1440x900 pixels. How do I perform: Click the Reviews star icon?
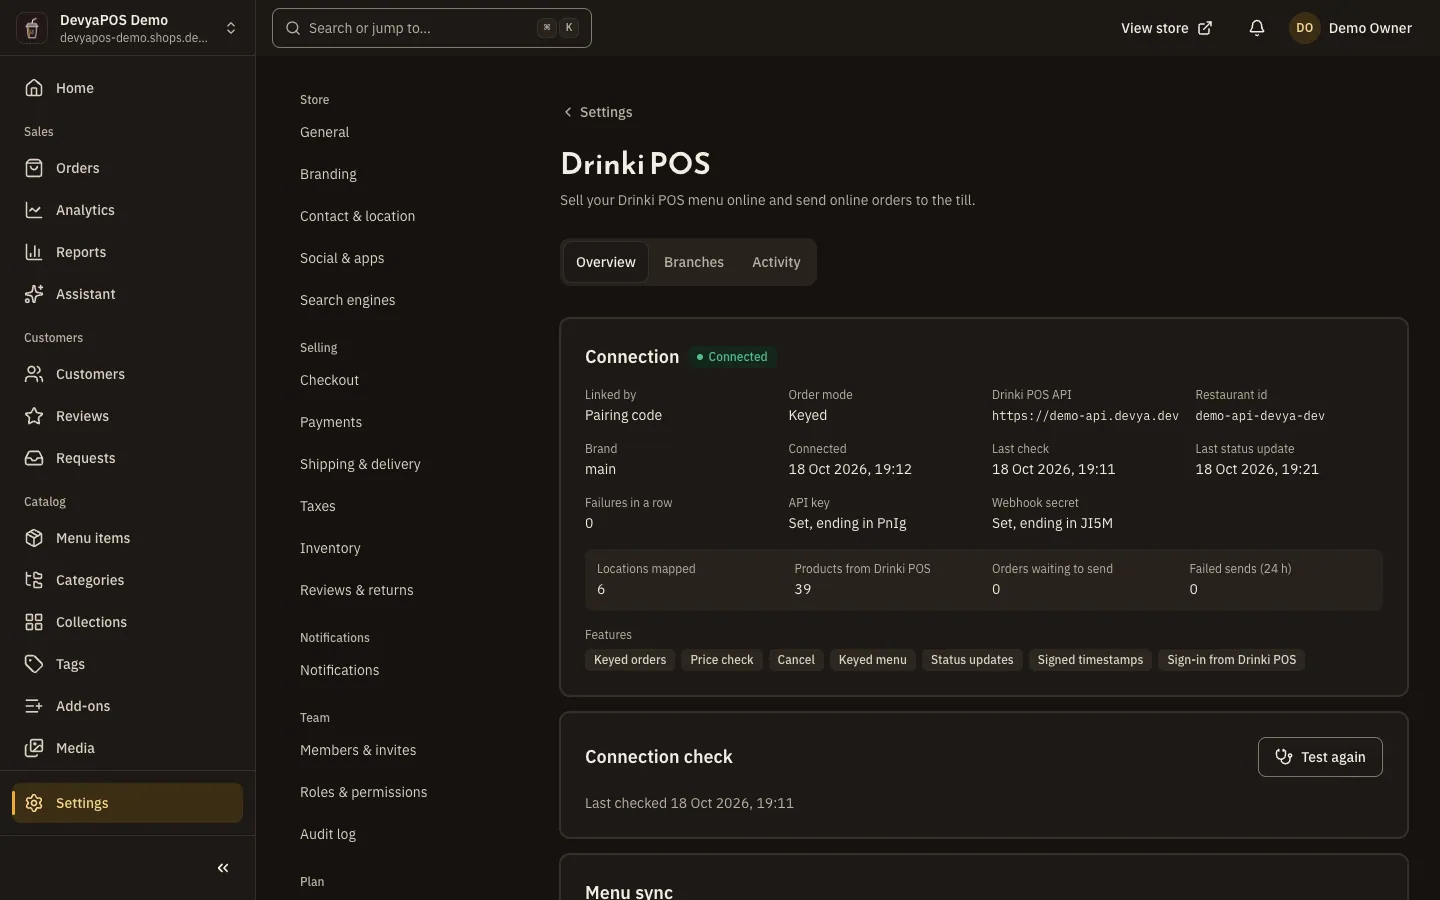click(34, 416)
